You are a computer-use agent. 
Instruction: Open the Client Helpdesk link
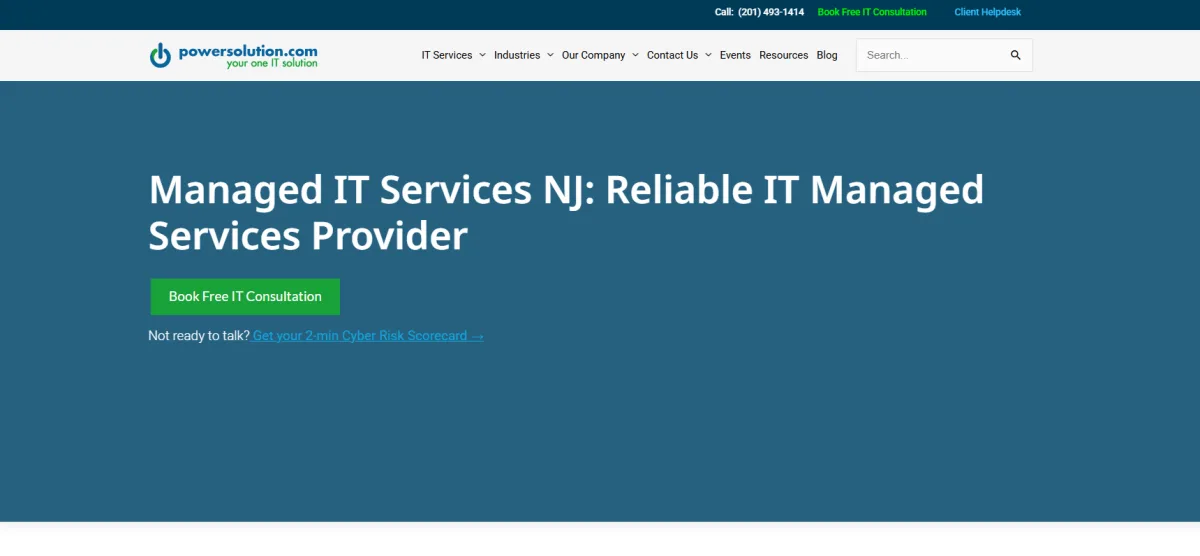tap(988, 12)
